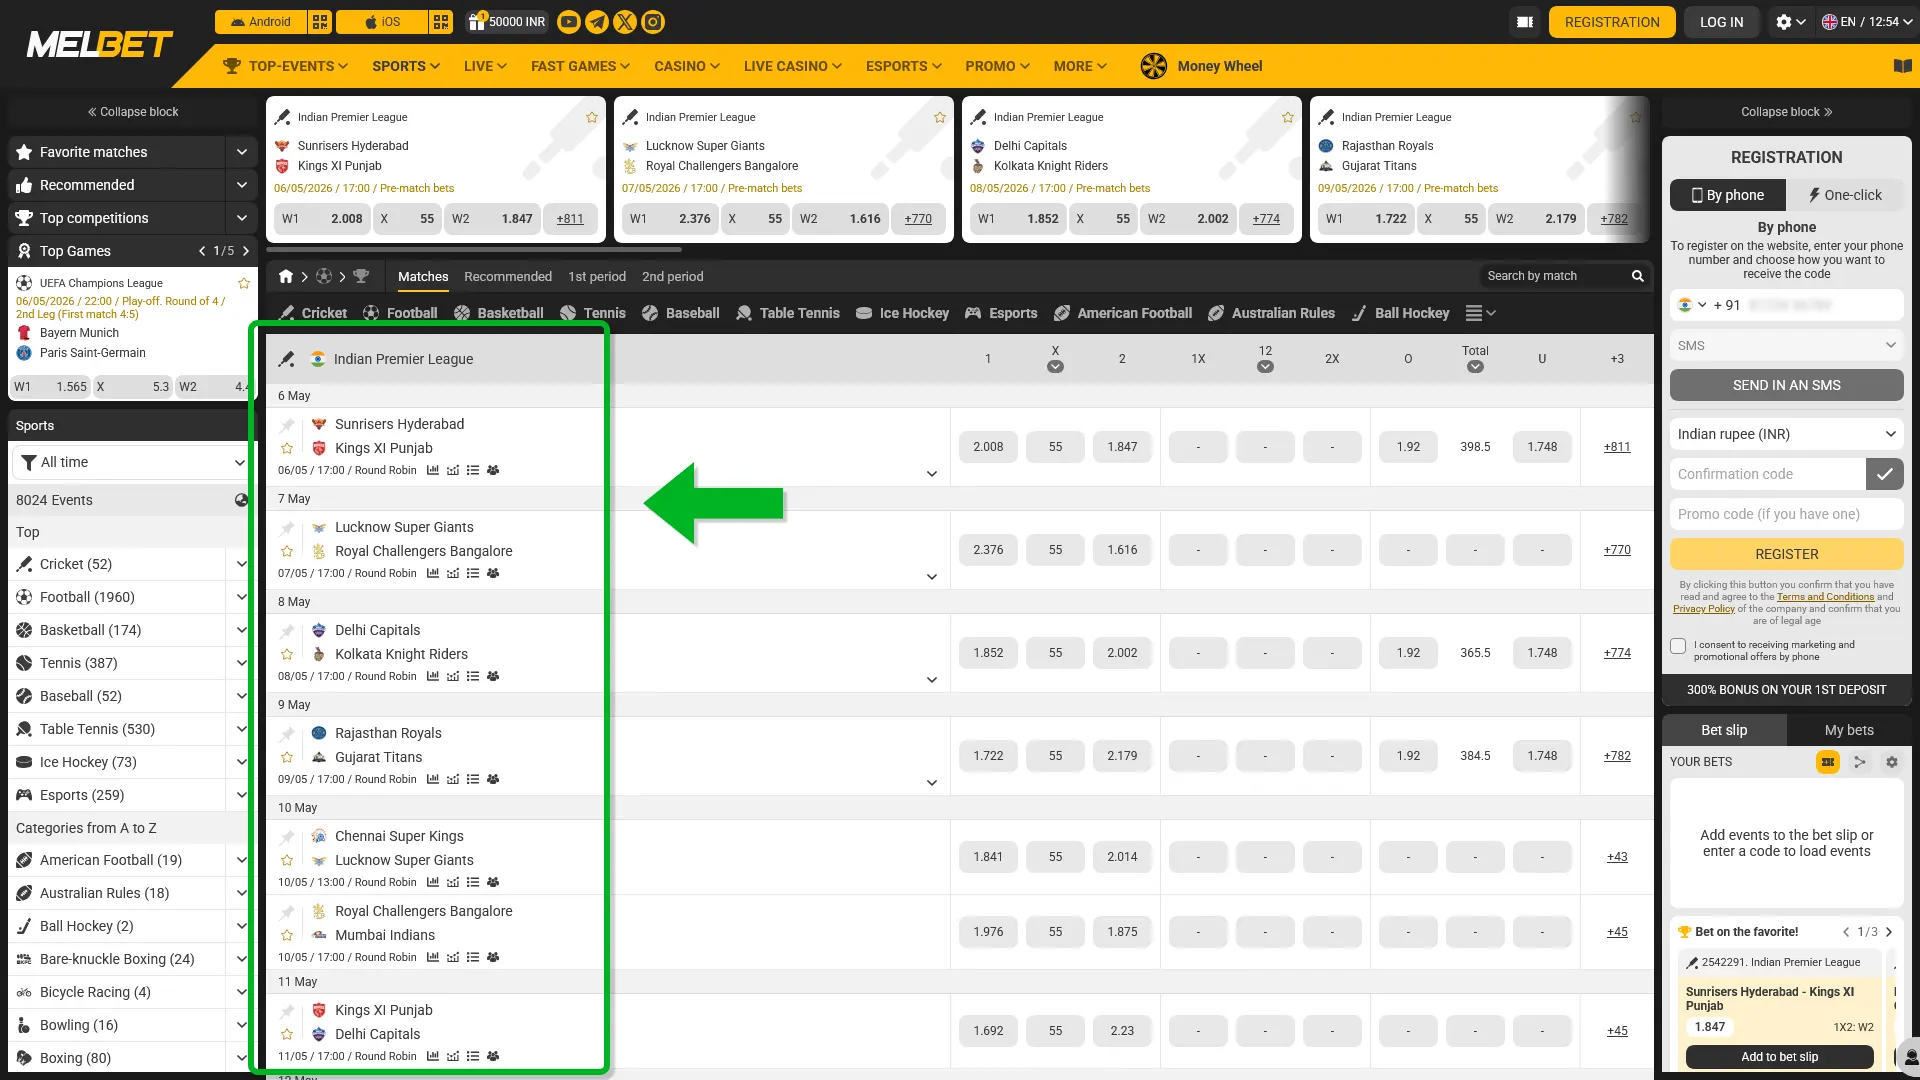Expand the Favorite matches section
This screenshot has width=1920, height=1080.
pyautogui.click(x=241, y=152)
